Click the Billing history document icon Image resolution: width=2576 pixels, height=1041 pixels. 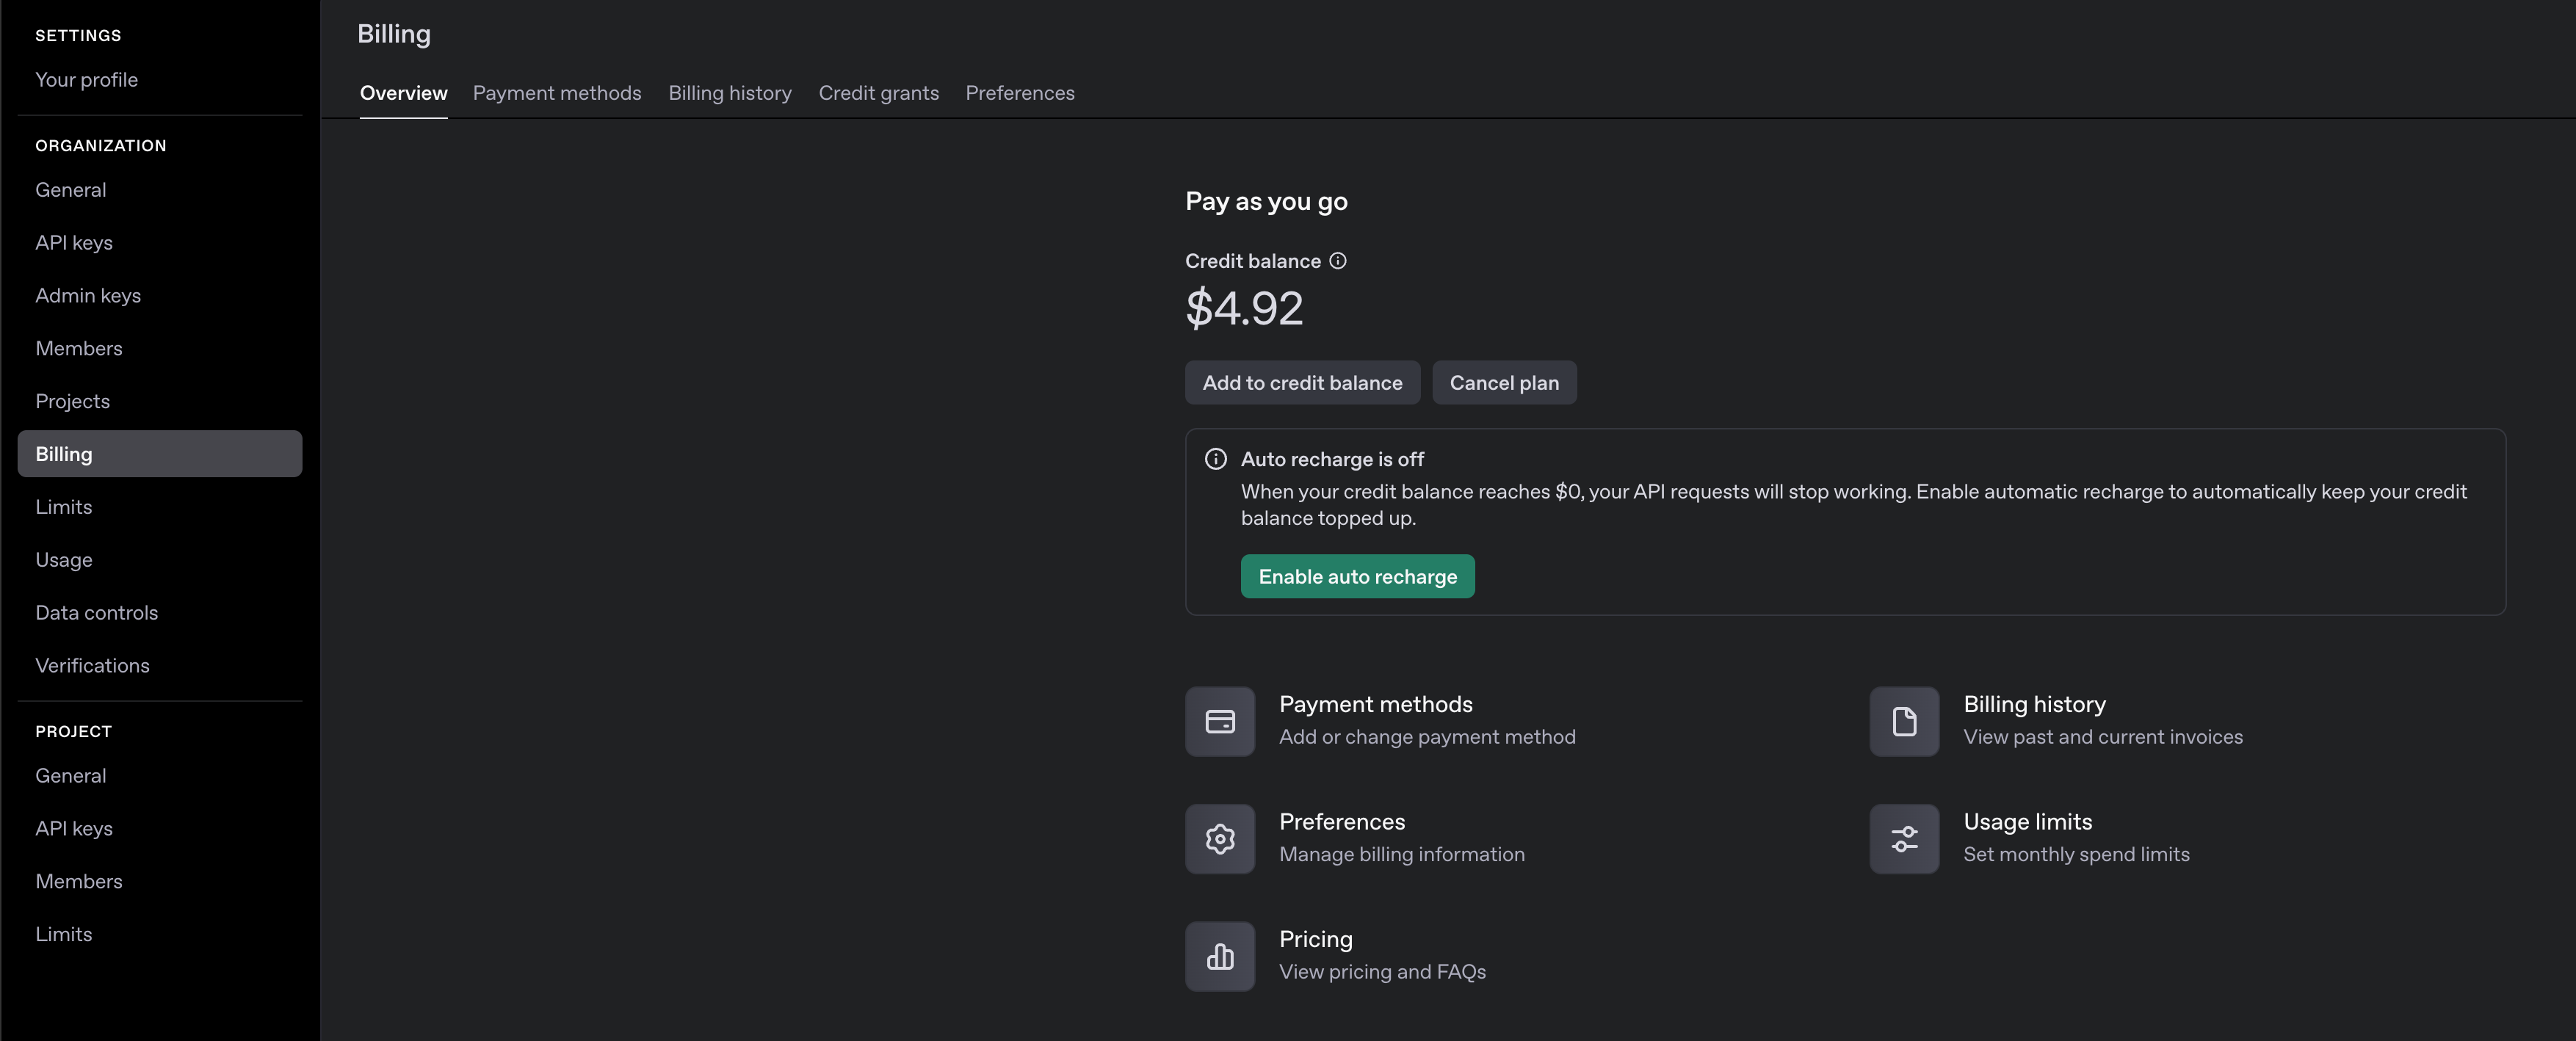[x=1904, y=721]
